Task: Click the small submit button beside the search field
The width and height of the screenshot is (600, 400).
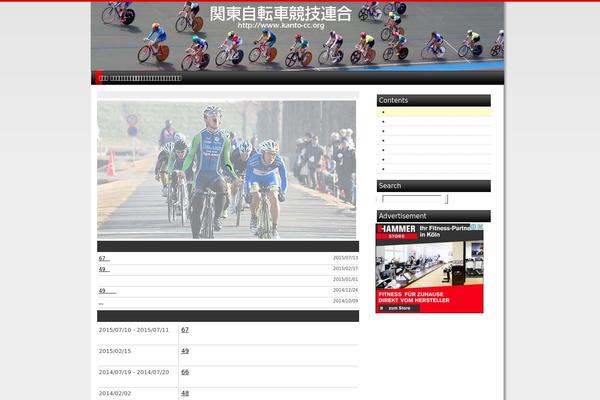Action: (x=446, y=199)
